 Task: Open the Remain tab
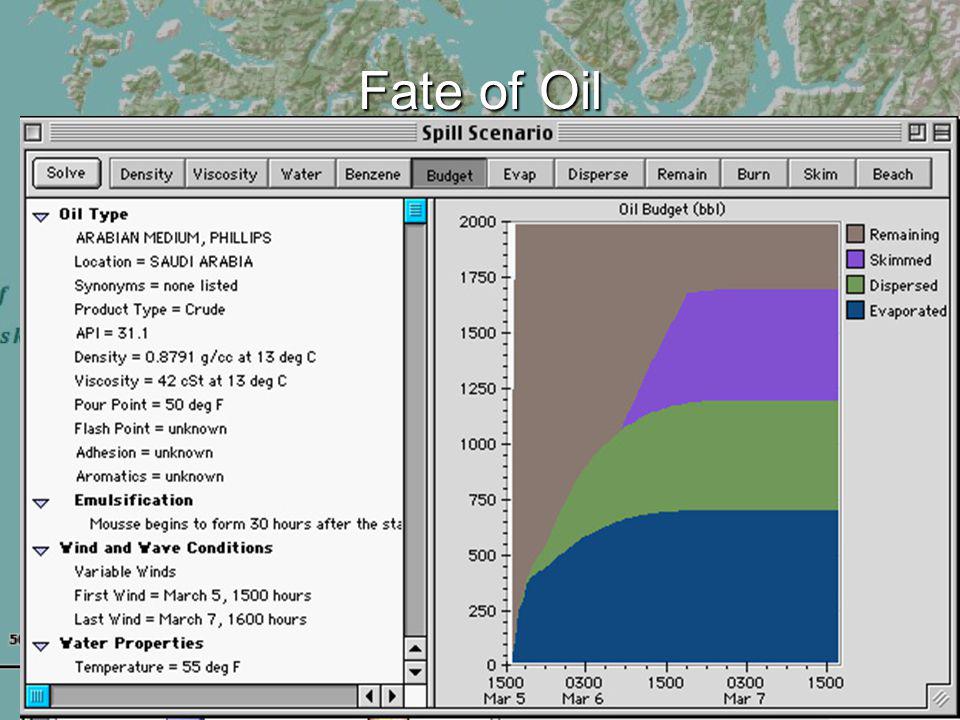[682, 174]
